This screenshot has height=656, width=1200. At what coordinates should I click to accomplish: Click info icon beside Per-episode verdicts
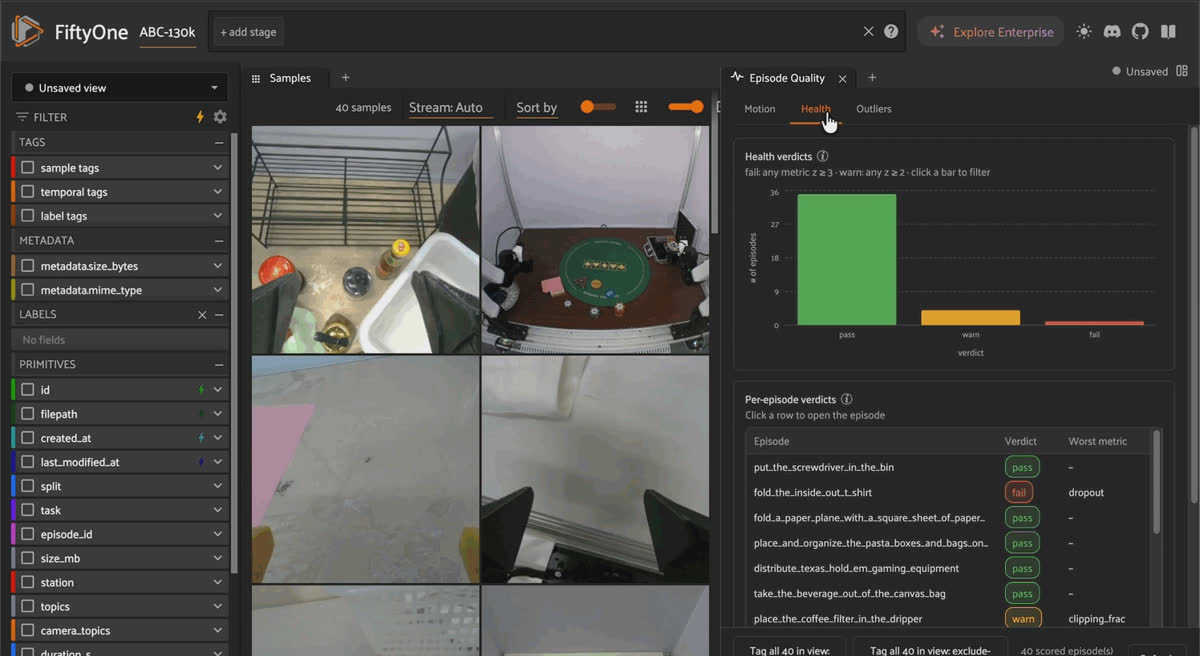pos(847,399)
